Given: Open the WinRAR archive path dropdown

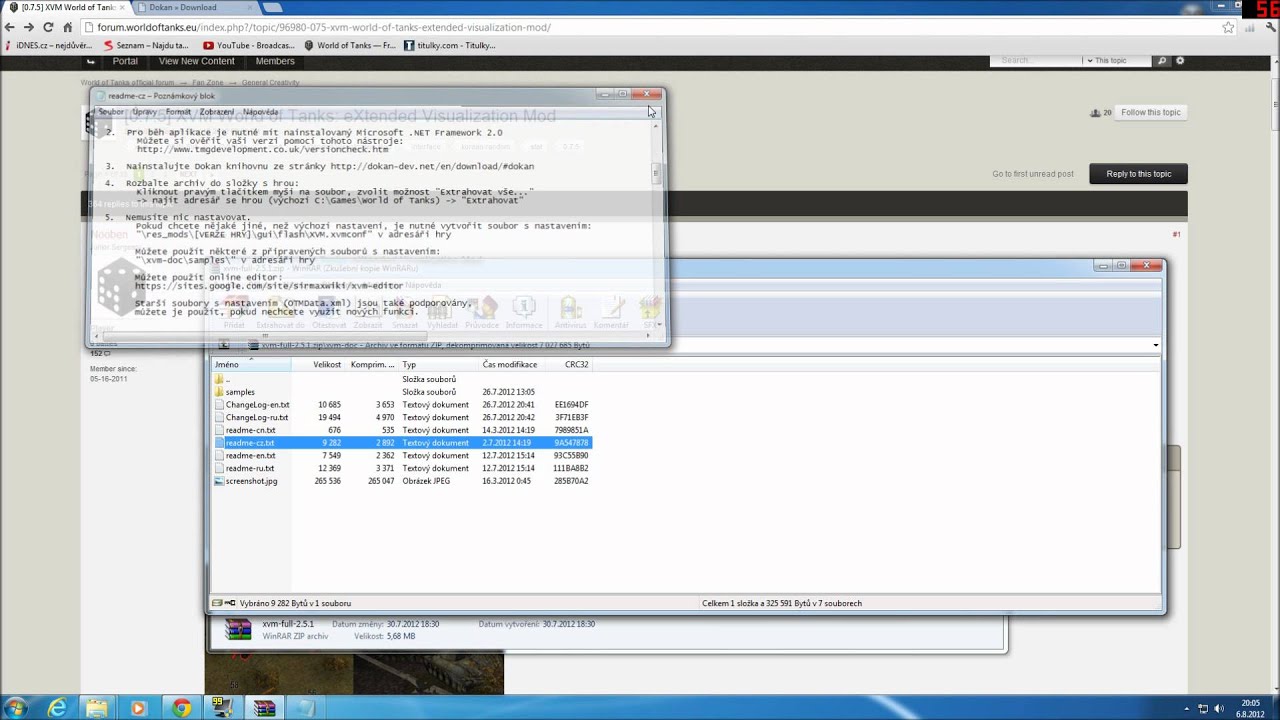Looking at the screenshot, I should [x=1155, y=346].
